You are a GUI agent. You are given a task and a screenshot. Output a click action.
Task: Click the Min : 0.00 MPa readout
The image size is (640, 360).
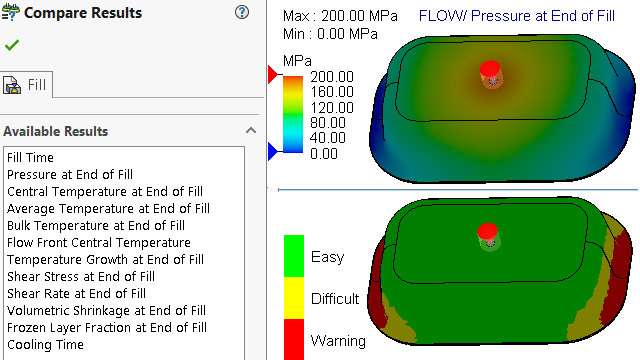click(x=330, y=33)
